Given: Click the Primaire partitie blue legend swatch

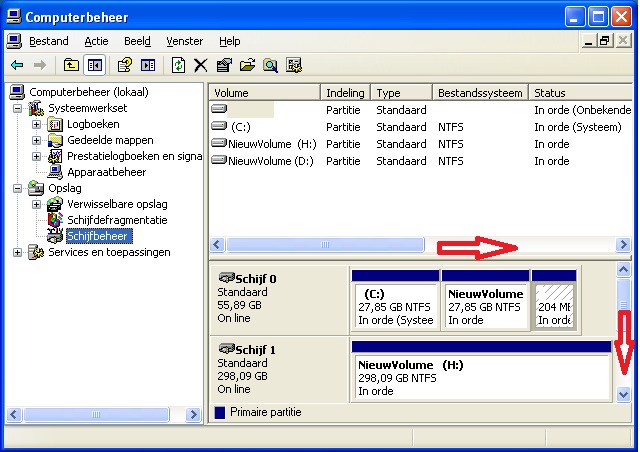Looking at the screenshot, I should tap(220, 412).
